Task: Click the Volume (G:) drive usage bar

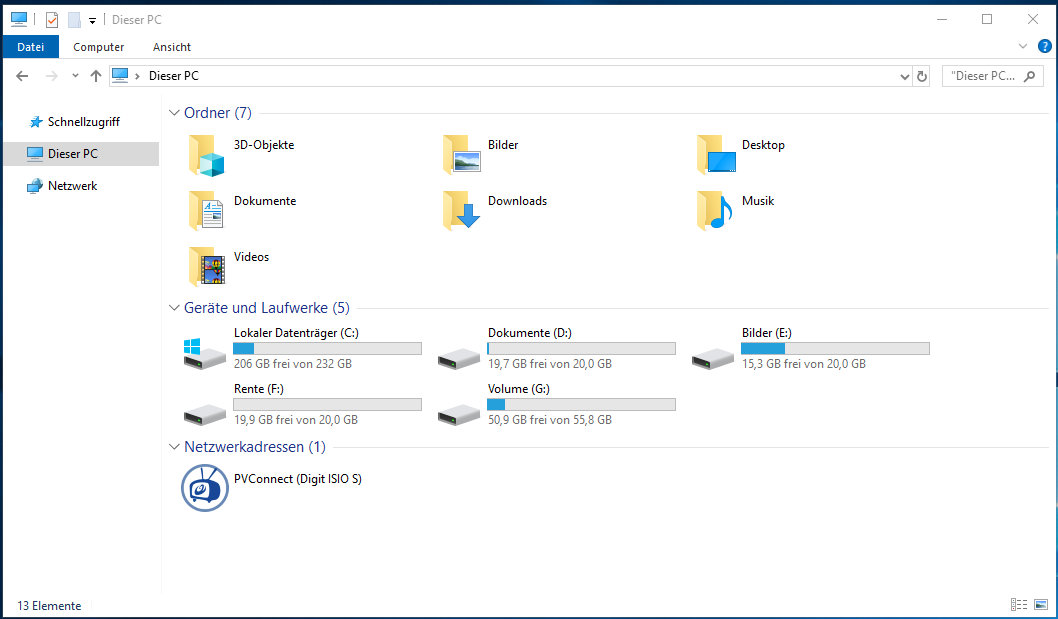Action: pos(581,404)
